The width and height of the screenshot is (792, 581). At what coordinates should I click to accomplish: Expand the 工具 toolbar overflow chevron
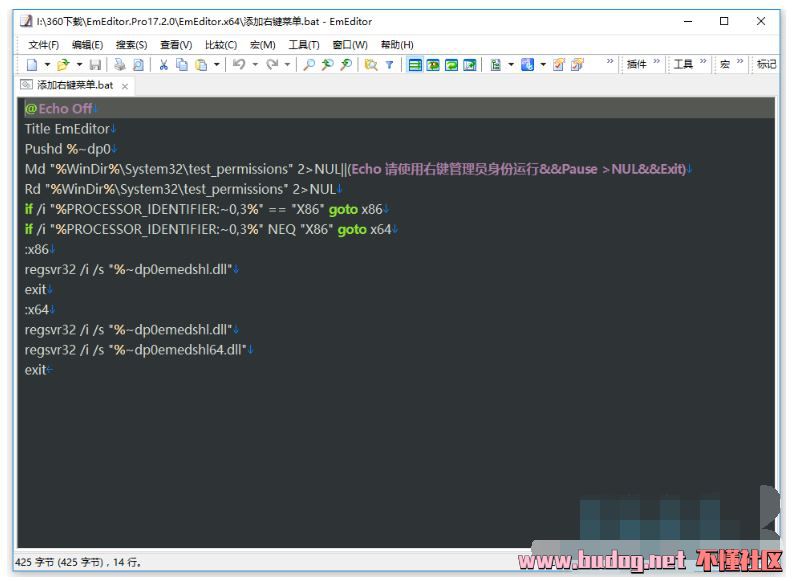coord(703,61)
